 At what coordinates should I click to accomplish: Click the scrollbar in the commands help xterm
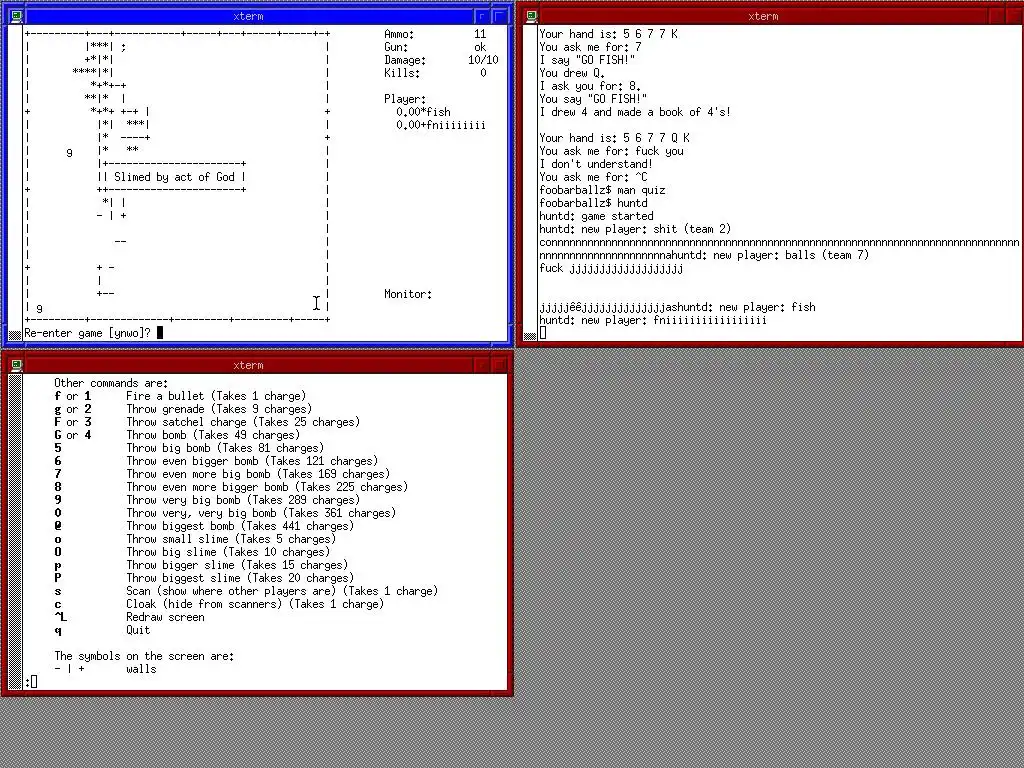[14, 532]
